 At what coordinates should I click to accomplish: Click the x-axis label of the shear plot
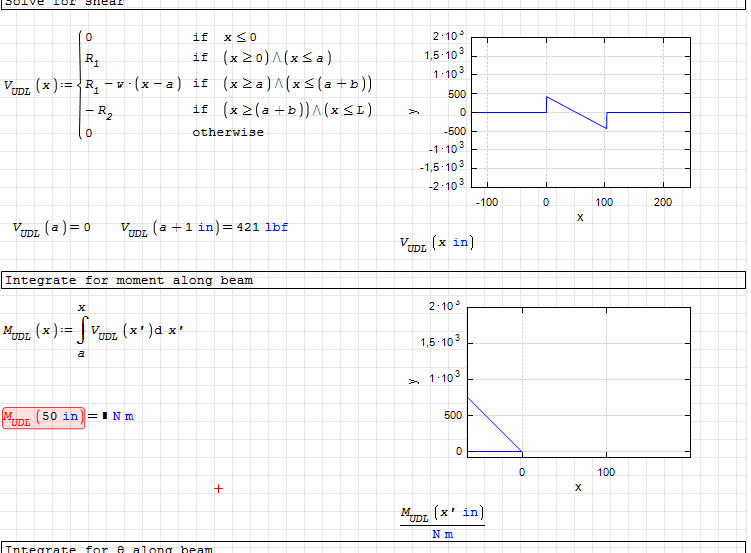click(x=579, y=217)
